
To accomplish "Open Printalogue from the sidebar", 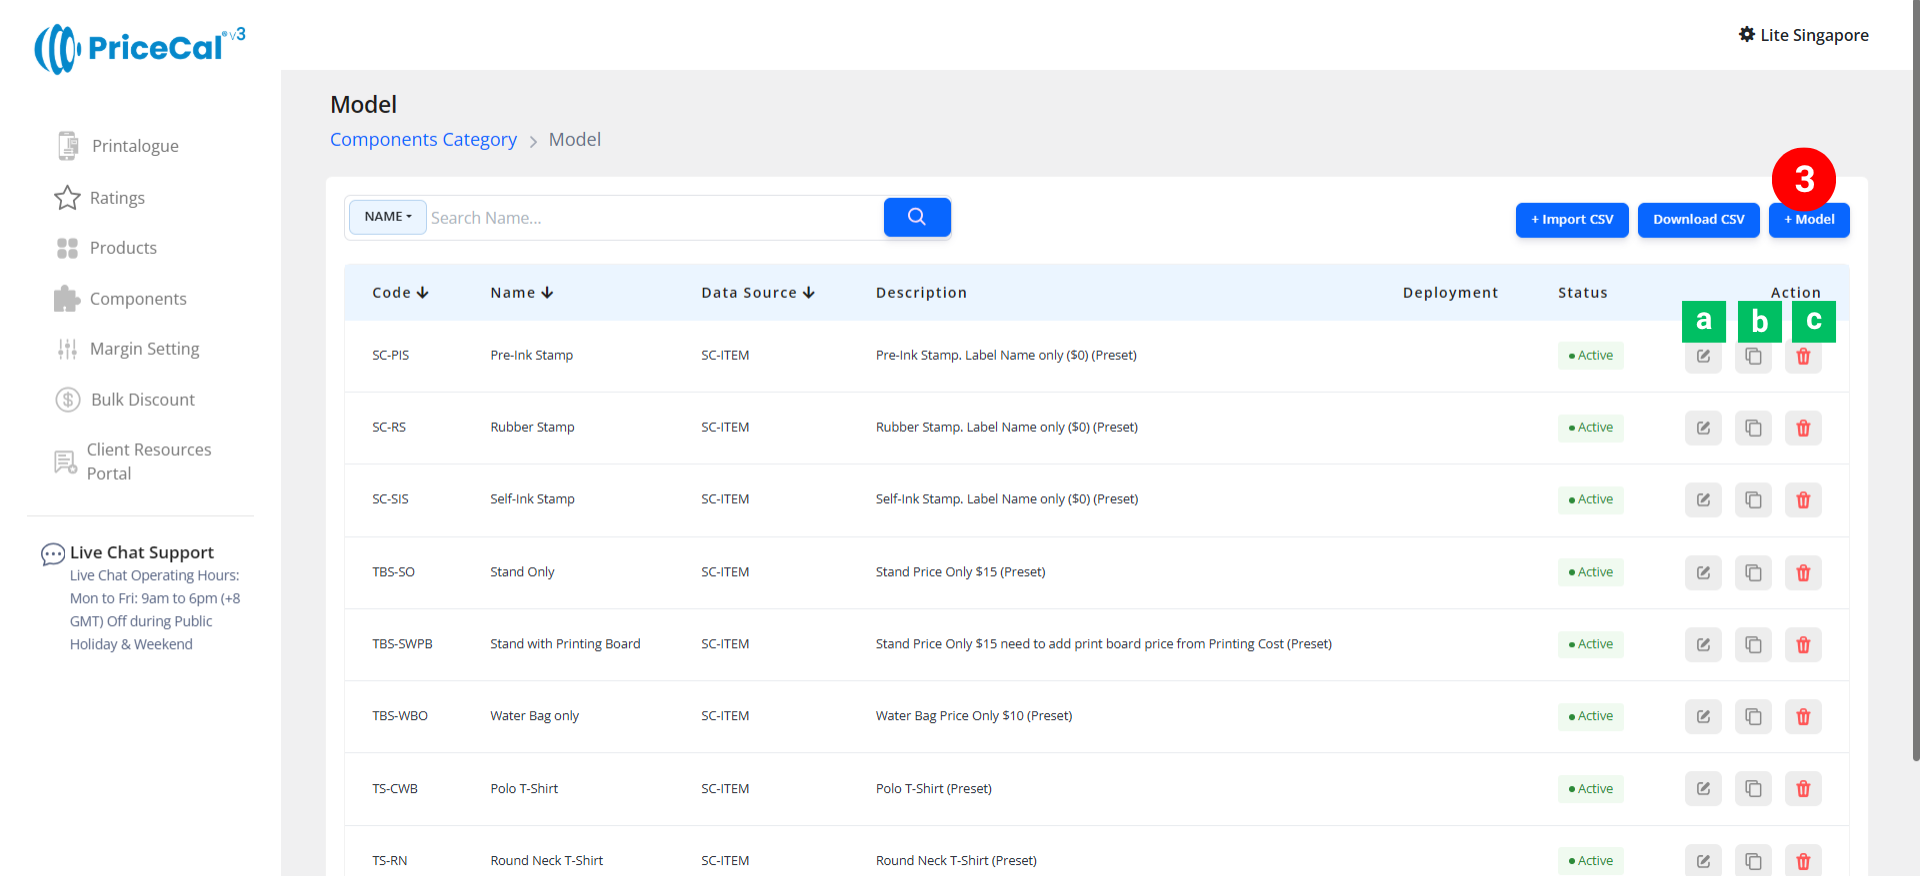I will [x=135, y=146].
